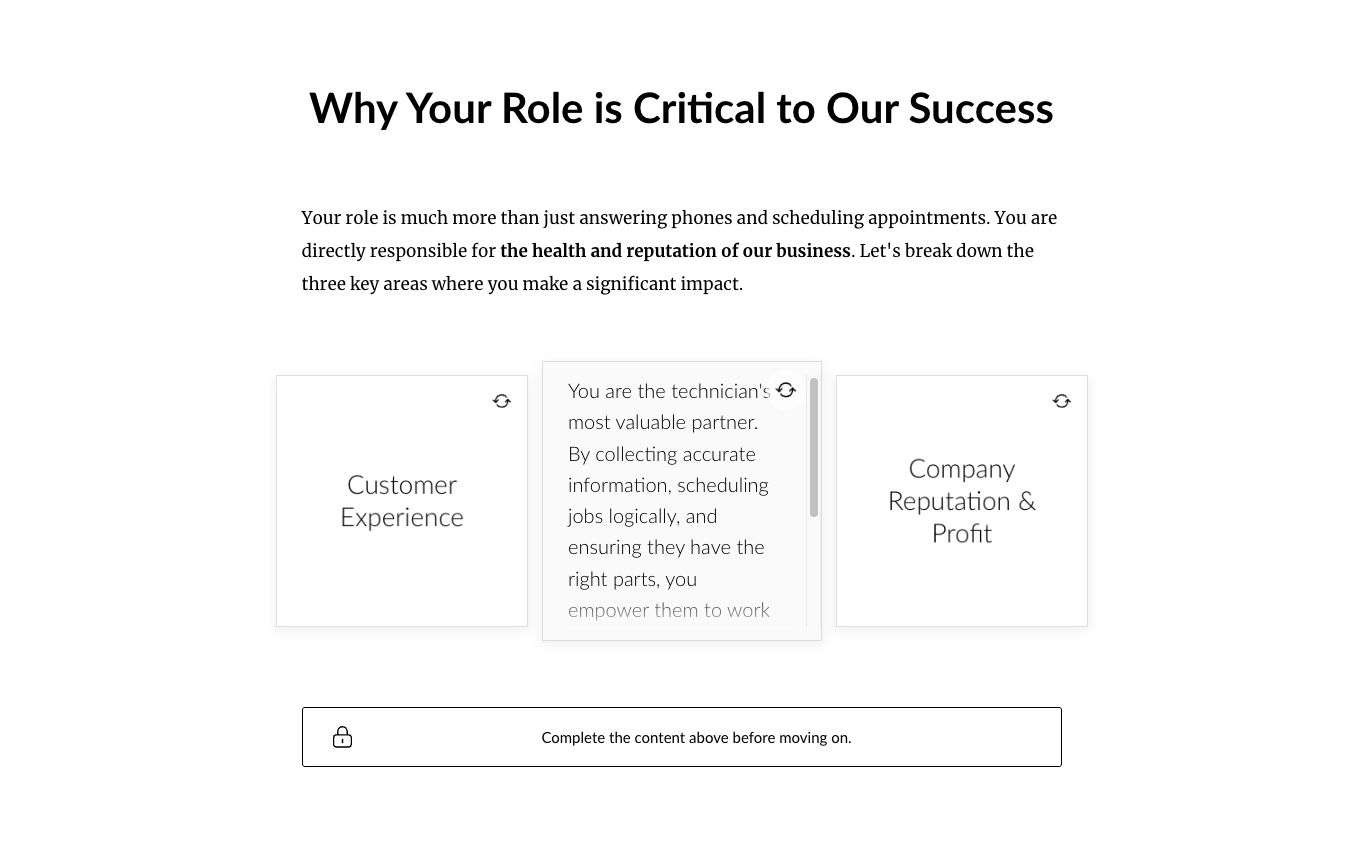Click "You are the technician's" text in middle card
The width and height of the screenshot is (1367, 854).
[x=667, y=391]
